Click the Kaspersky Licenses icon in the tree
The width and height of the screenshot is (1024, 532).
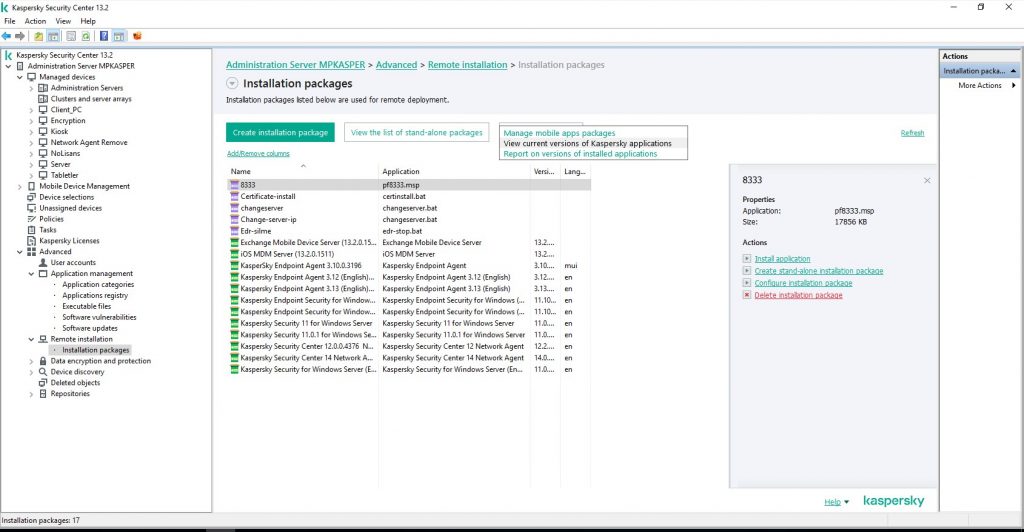pos(31,241)
